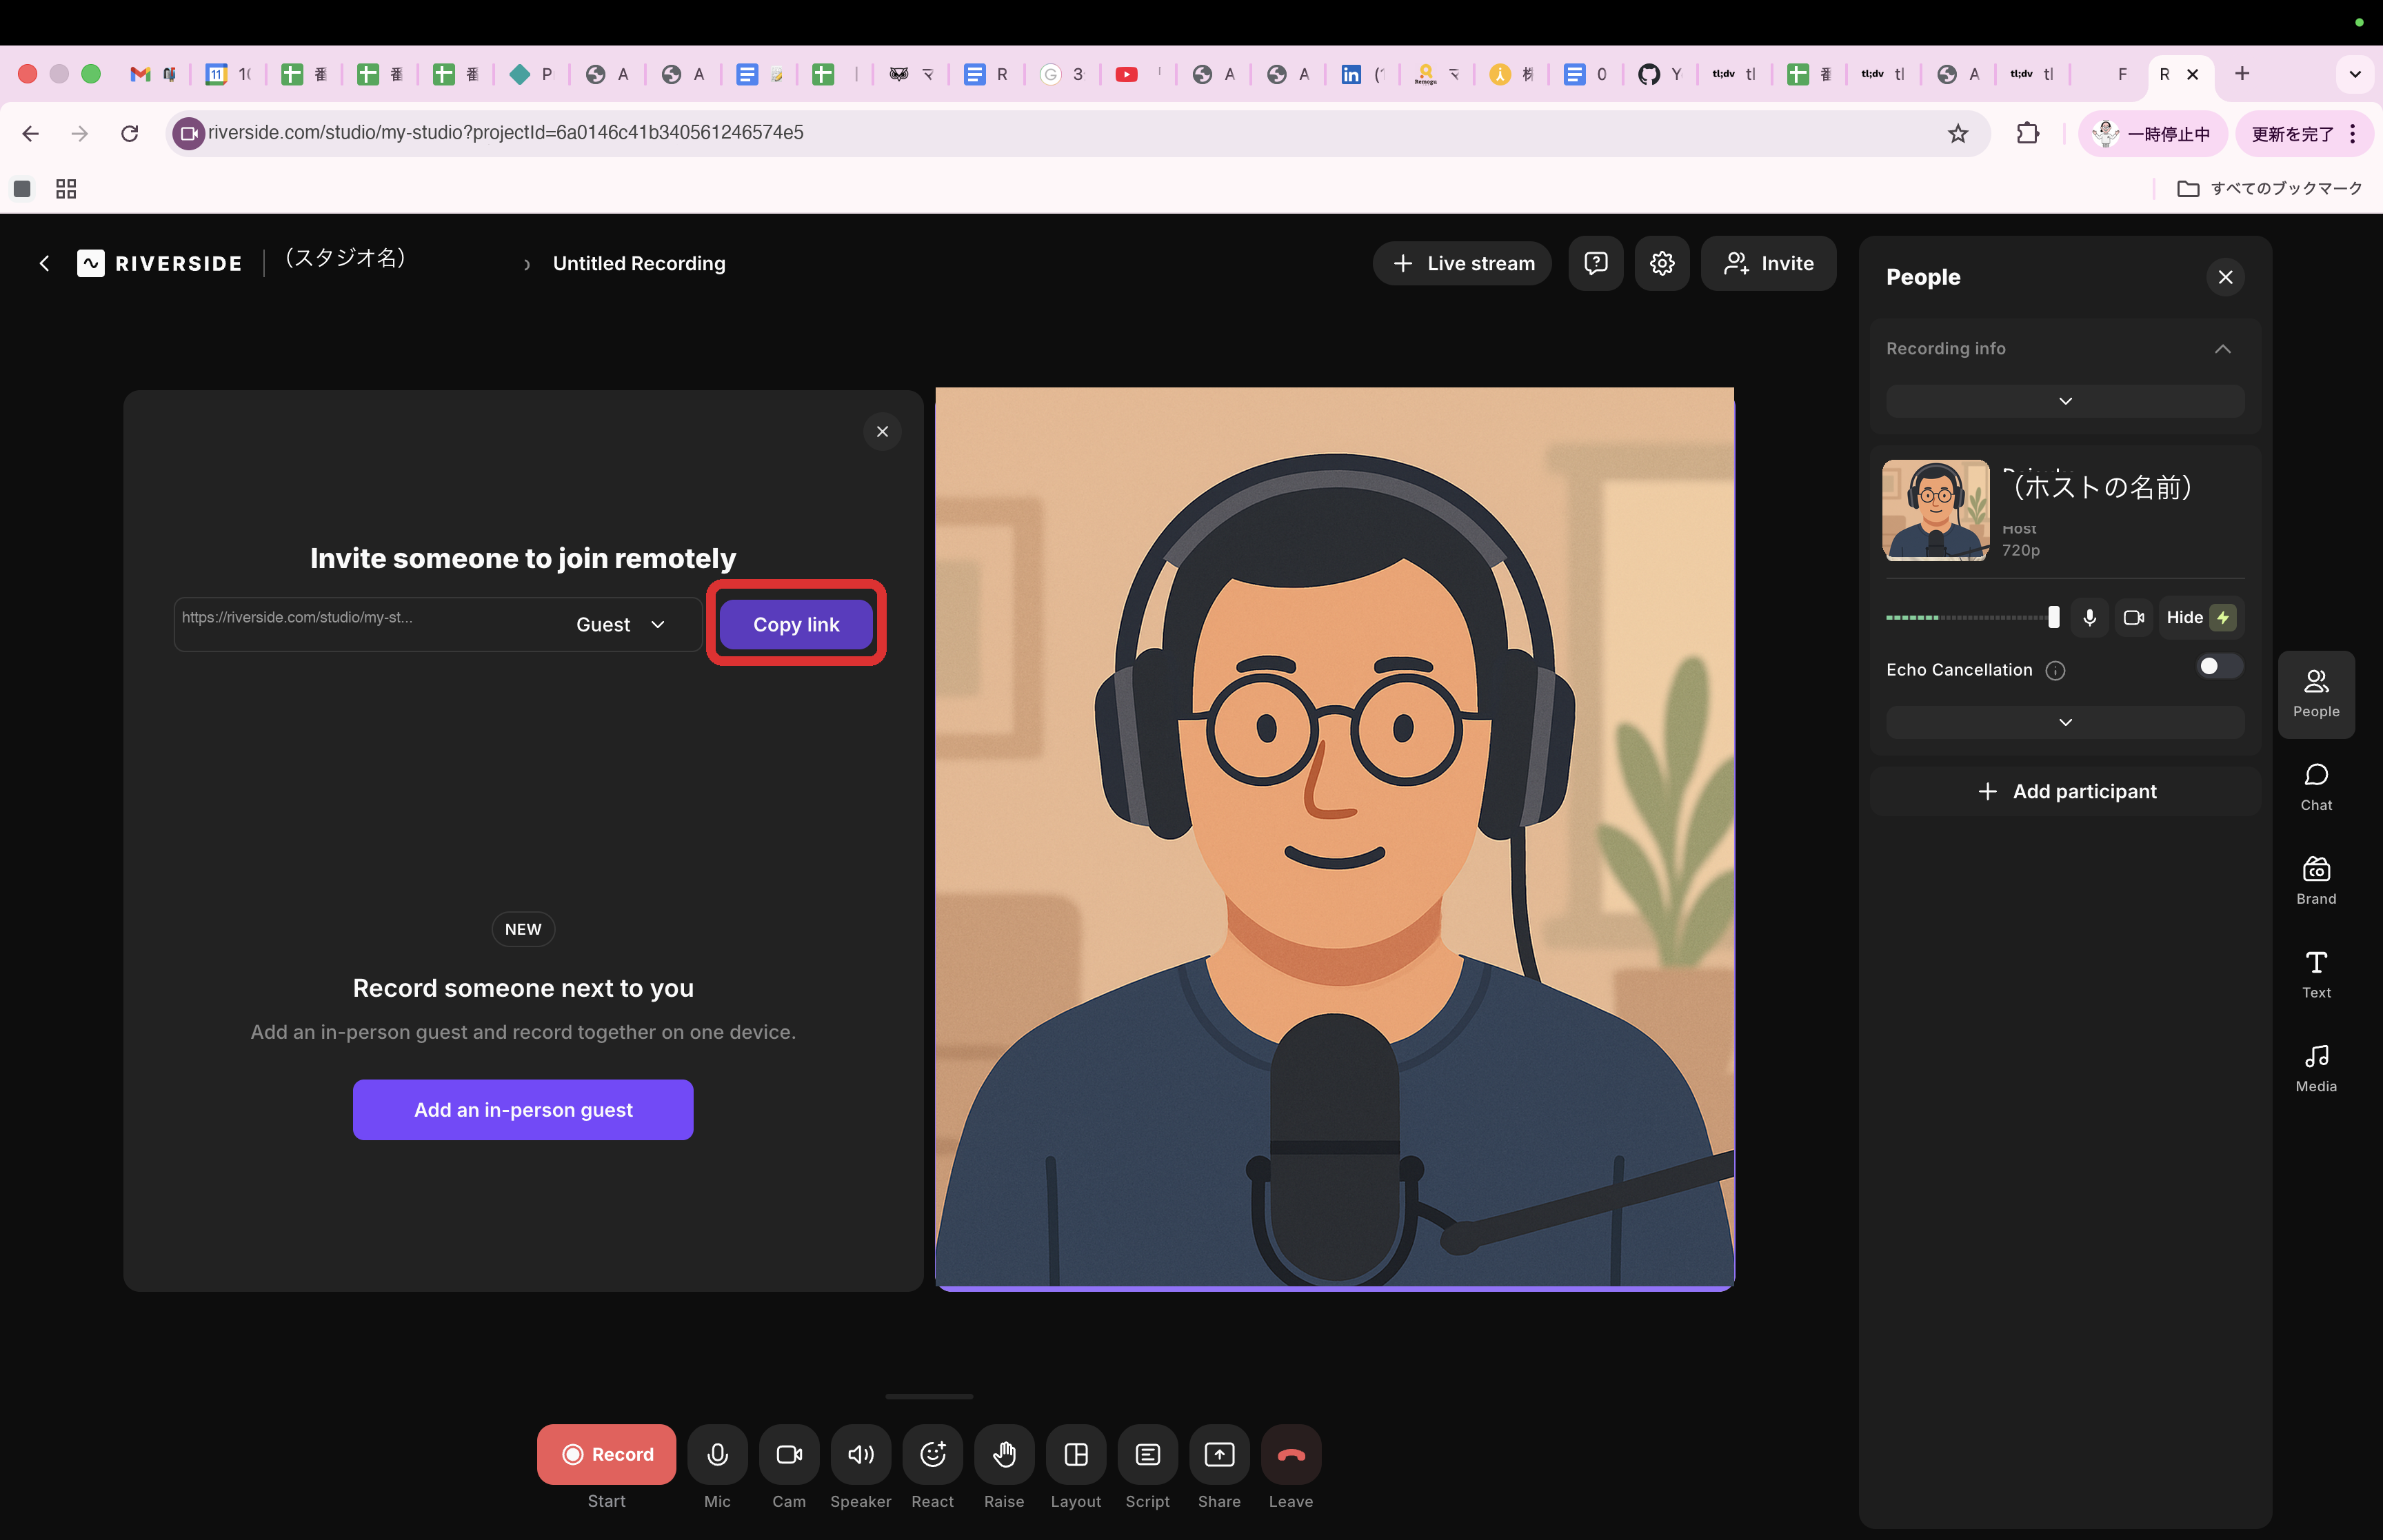Toggle the Echo Cancellation switch
Image resolution: width=2383 pixels, height=1540 pixels.
[2218, 667]
